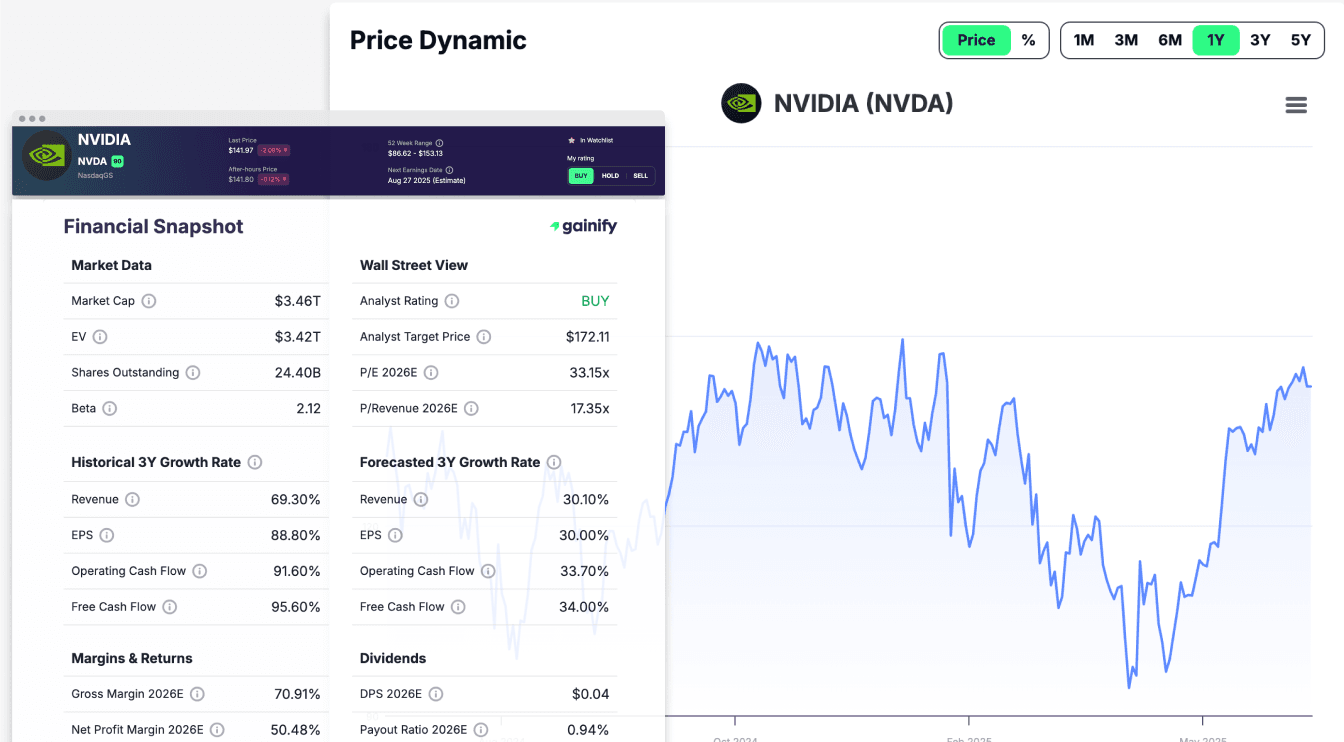Select the 1M time range

pos(1084,40)
